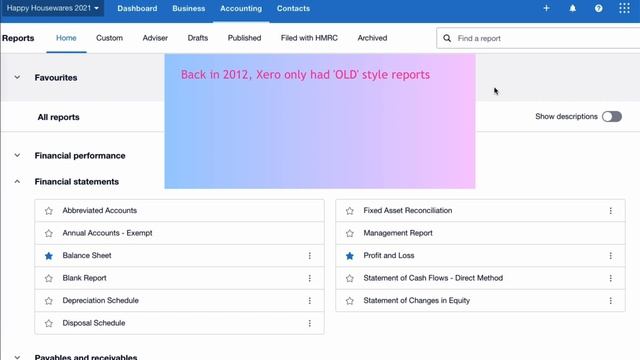
Task: Star the Disposal Schedule report
Action: pyautogui.click(x=49, y=323)
